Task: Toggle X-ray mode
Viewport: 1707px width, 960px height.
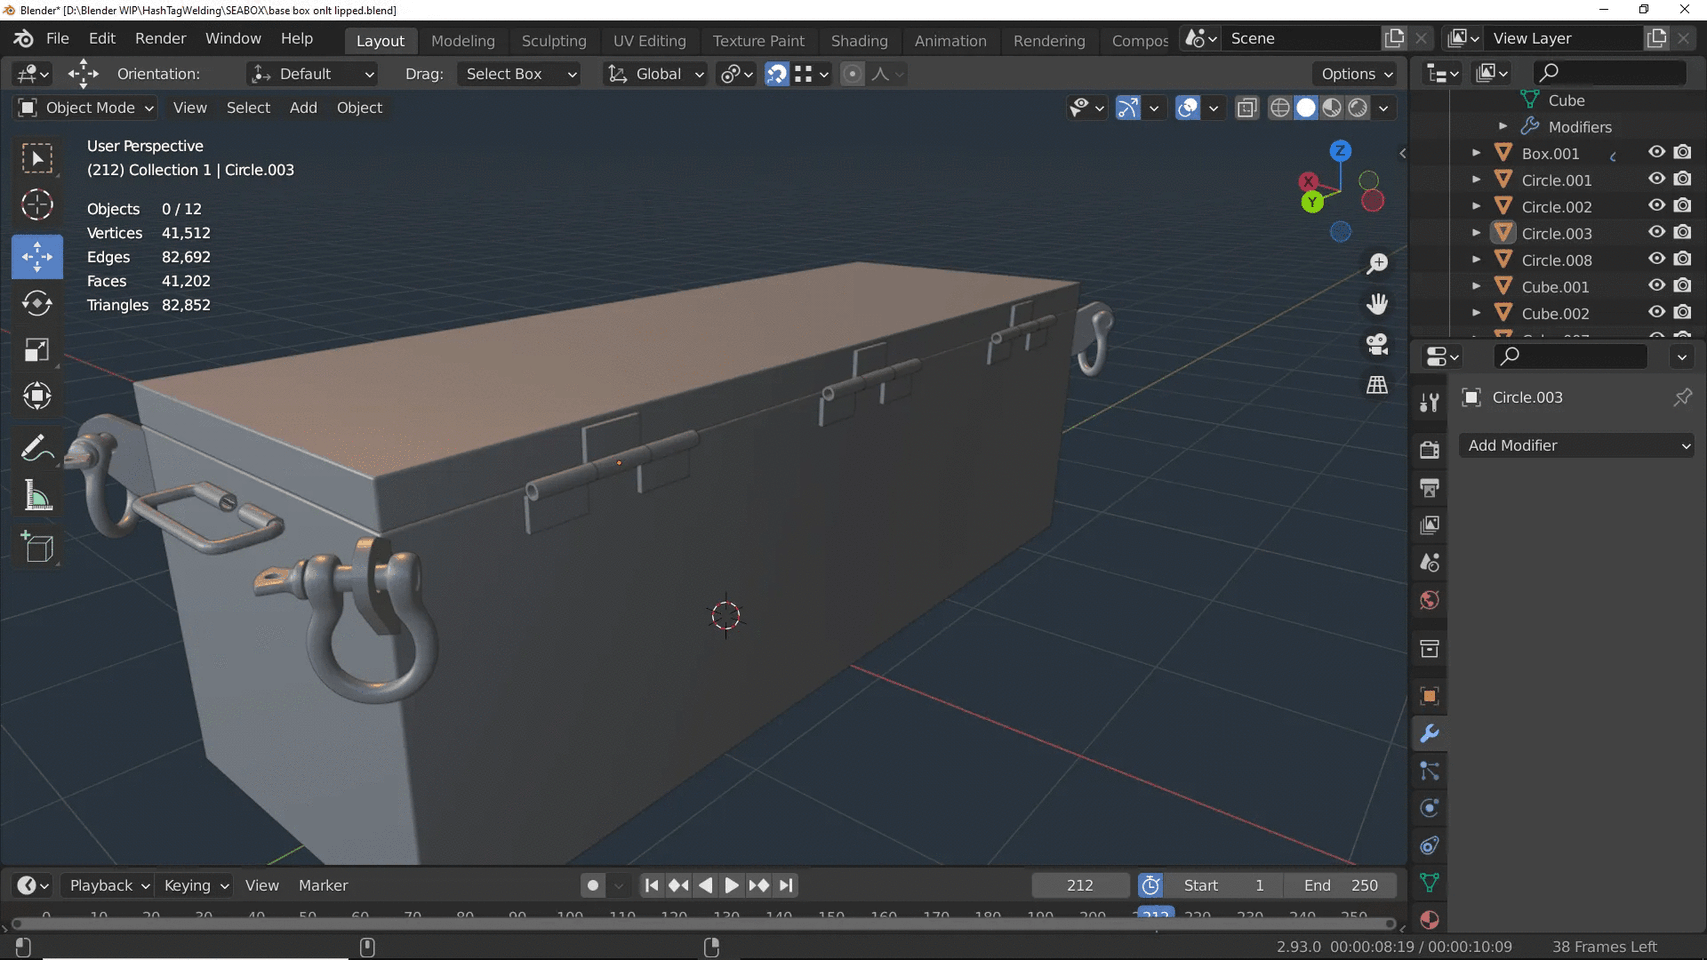Action: pos(1246,108)
